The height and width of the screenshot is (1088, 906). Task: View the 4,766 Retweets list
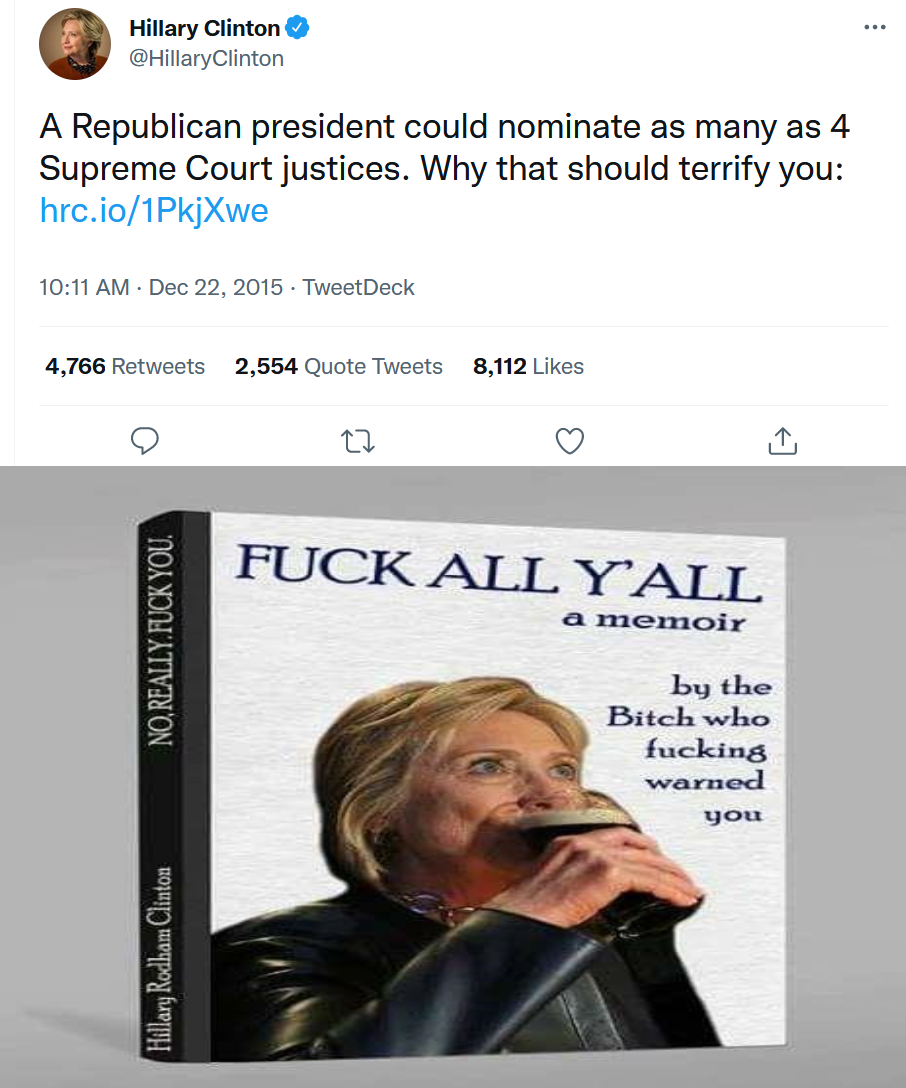pyautogui.click(x=125, y=366)
